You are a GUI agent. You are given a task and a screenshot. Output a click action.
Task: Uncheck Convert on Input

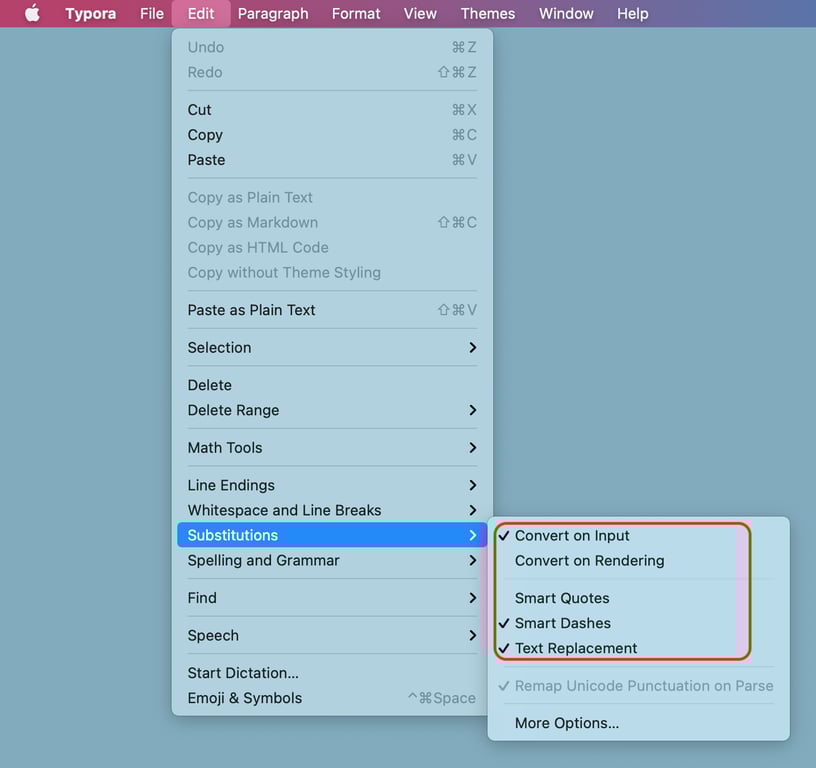[x=638, y=535]
